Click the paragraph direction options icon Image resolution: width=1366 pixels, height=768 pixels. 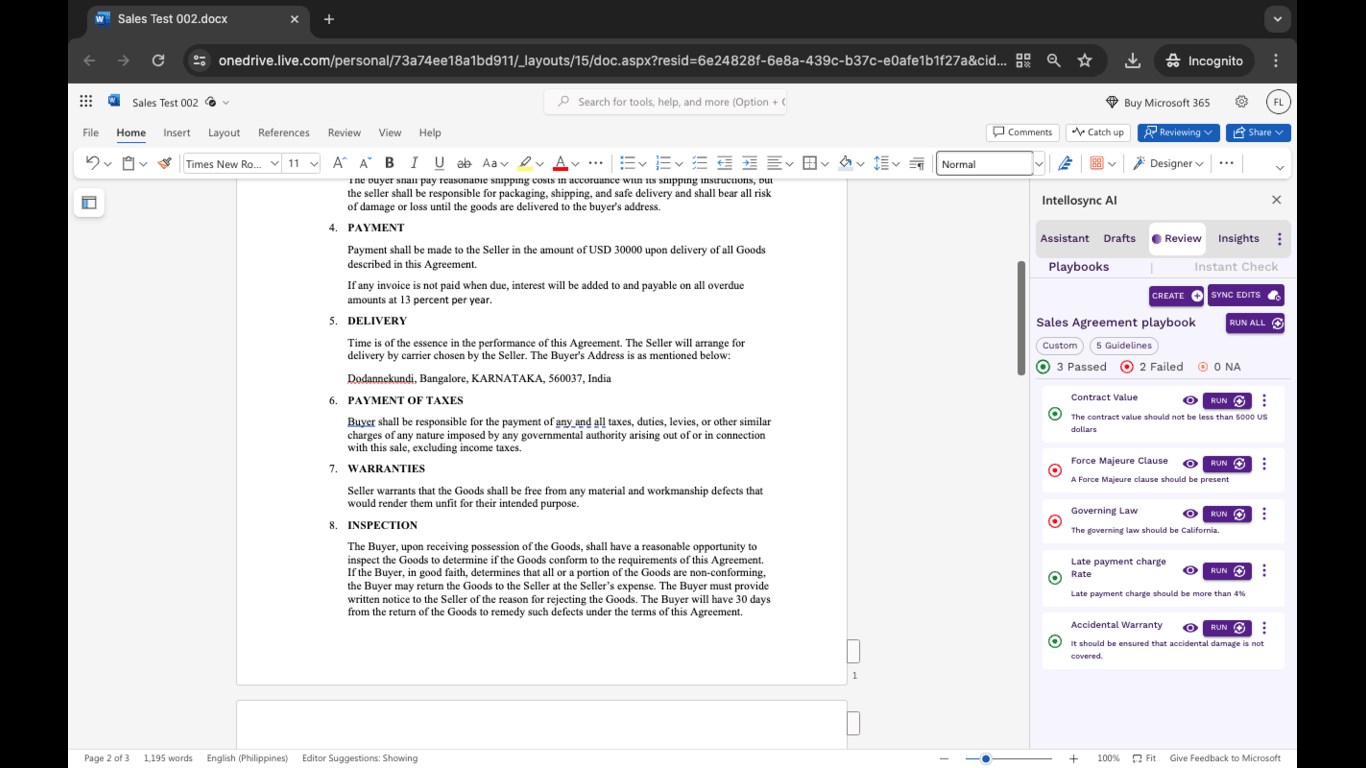[916, 163]
